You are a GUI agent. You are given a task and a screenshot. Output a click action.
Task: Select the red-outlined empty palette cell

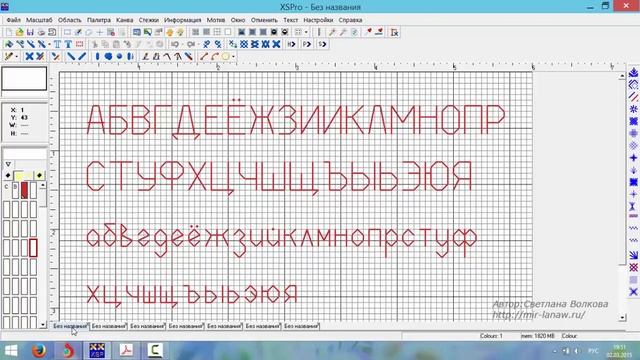point(33,248)
